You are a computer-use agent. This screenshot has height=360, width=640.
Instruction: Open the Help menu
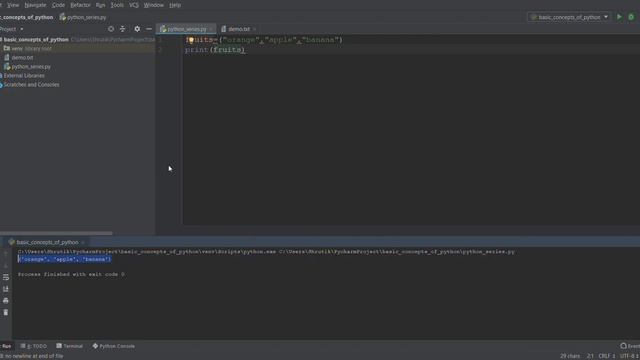pos(175,5)
